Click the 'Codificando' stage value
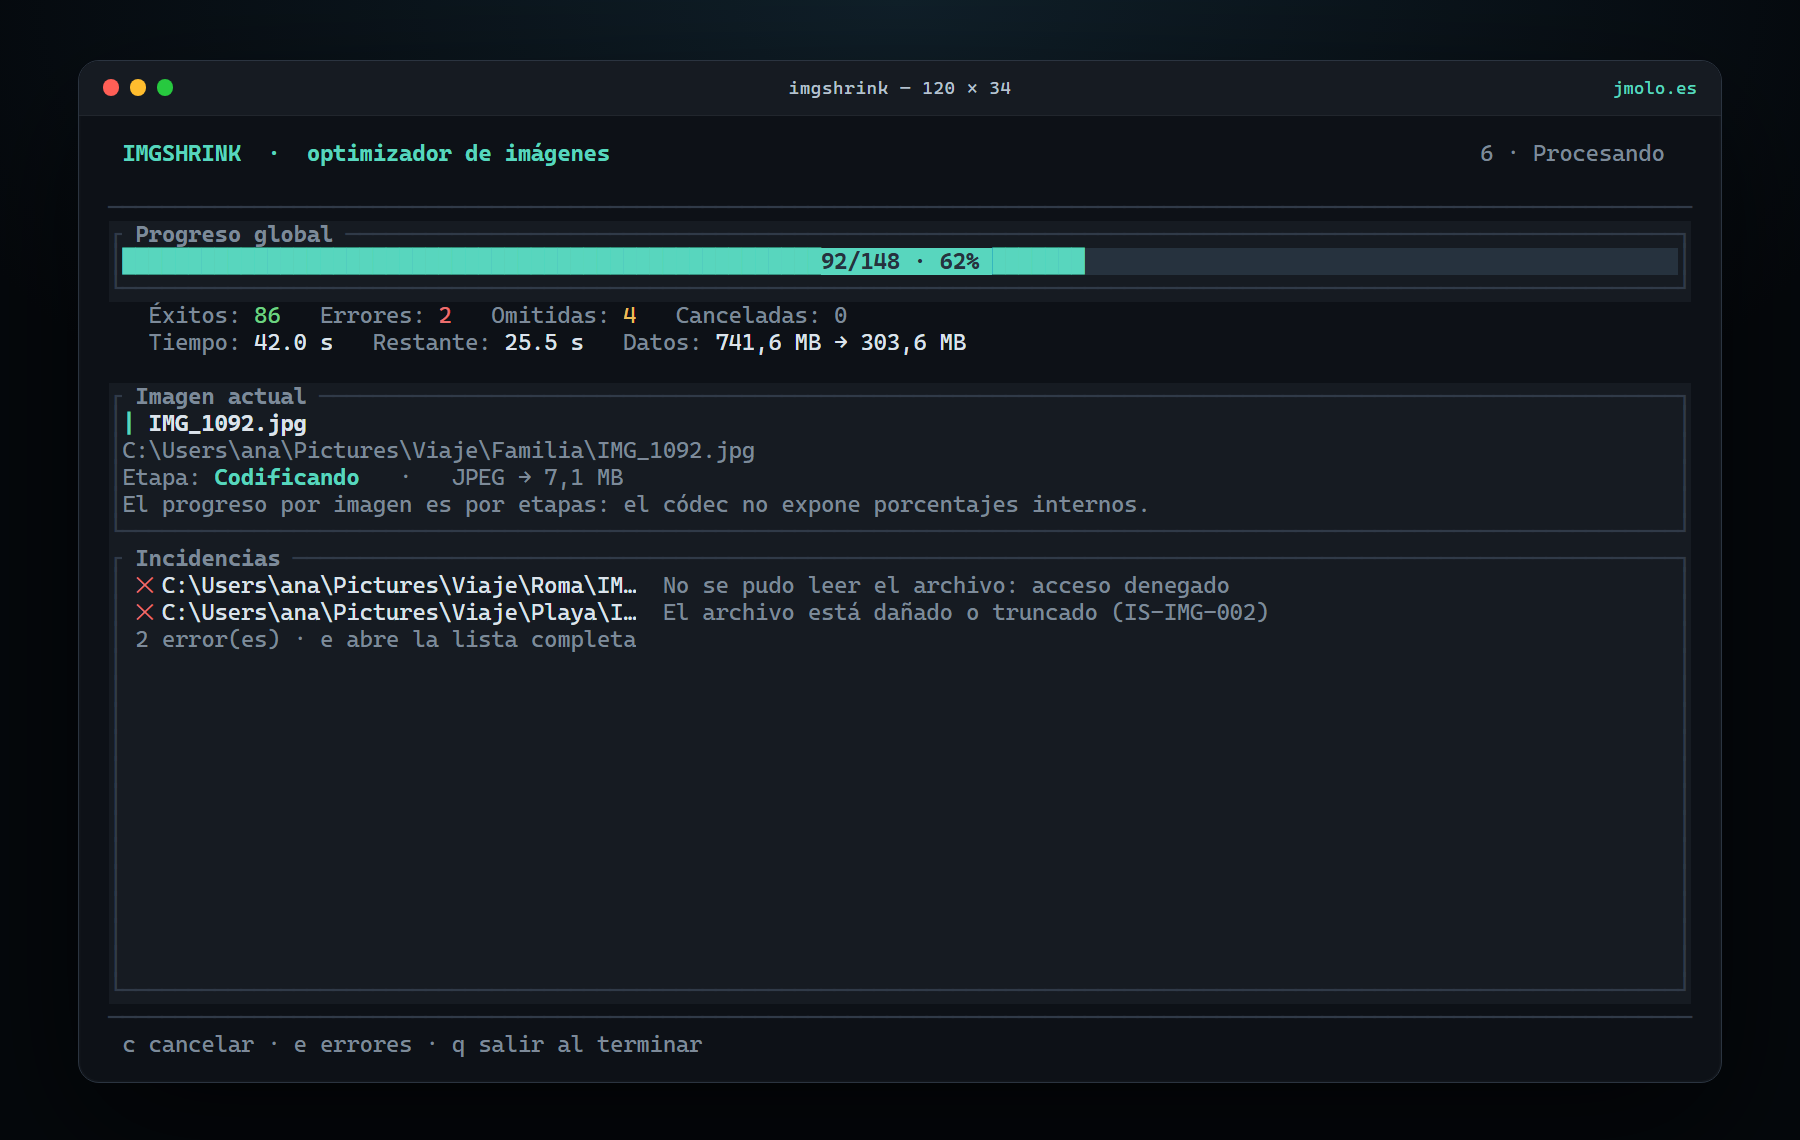 point(286,477)
